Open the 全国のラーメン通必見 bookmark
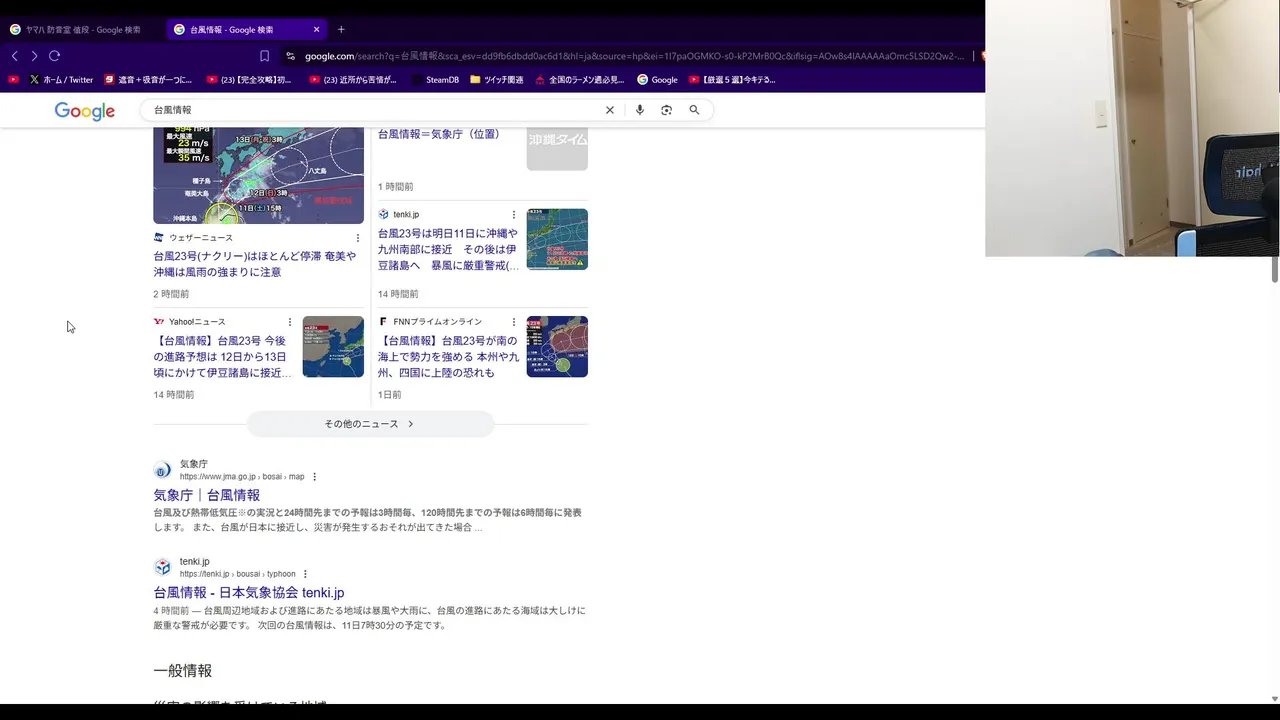Image resolution: width=1280 pixels, height=720 pixels. click(x=579, y=79)
